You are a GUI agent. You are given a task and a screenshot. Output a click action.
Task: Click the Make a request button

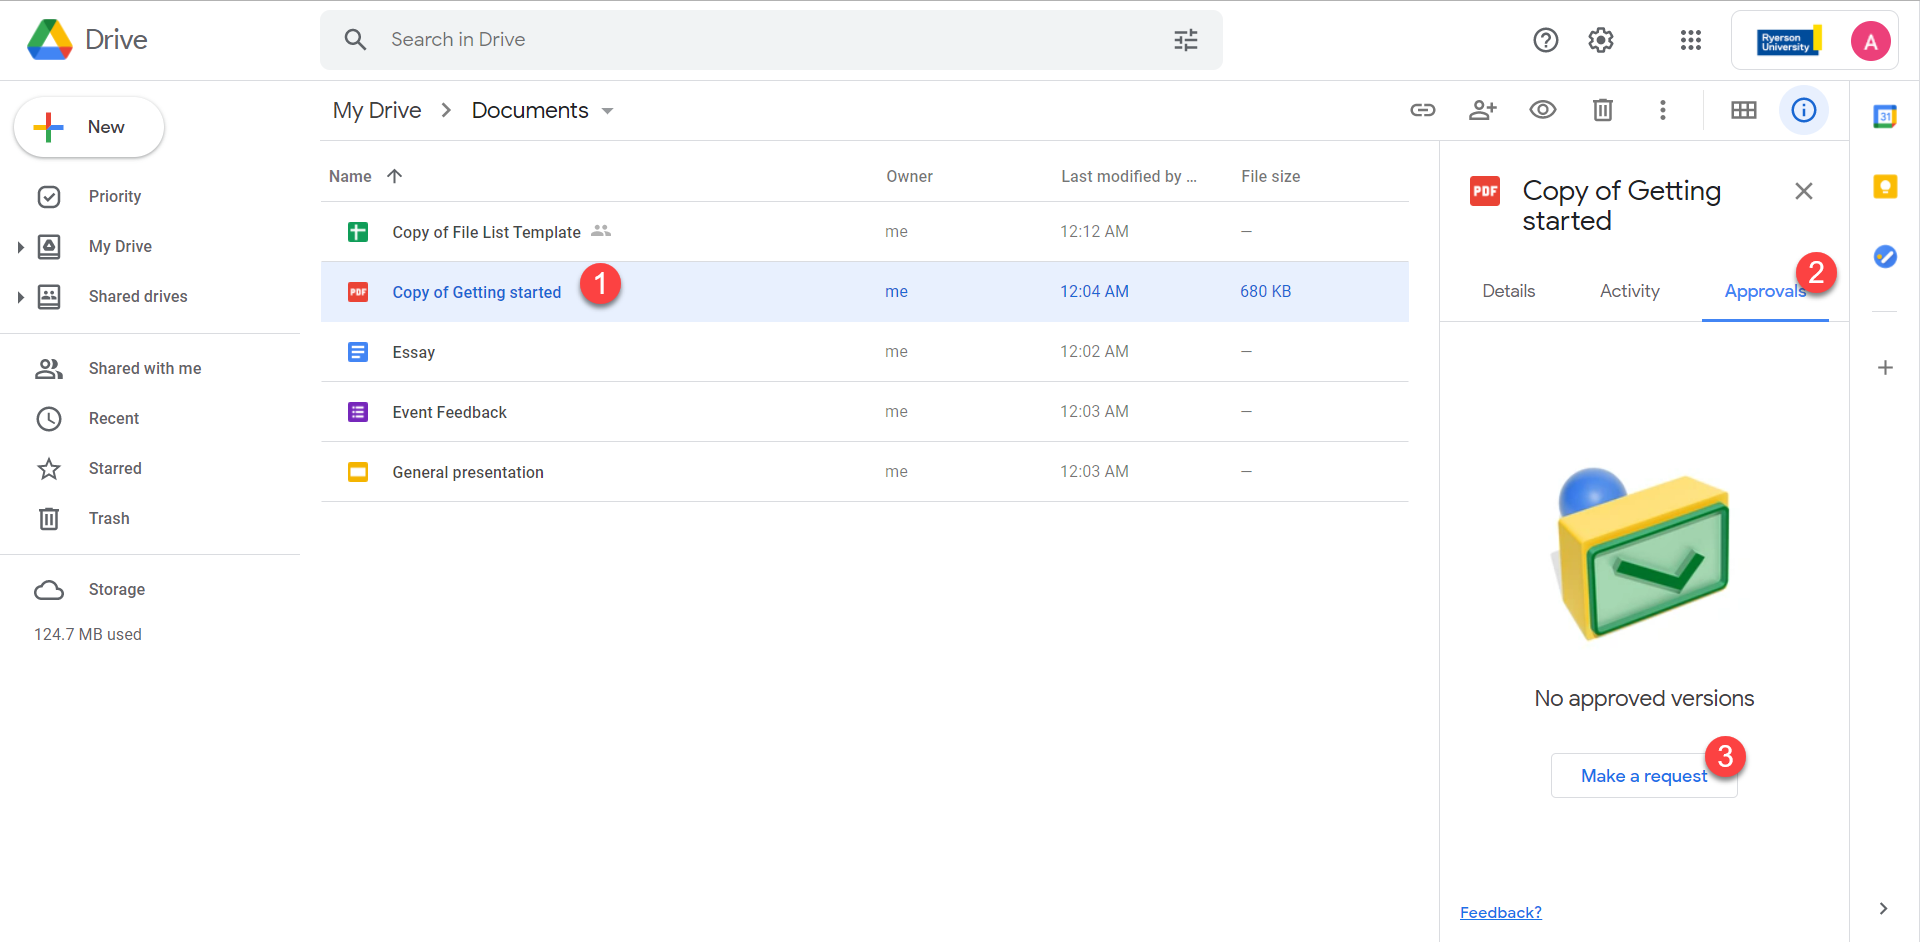[x=1643, y=776]
